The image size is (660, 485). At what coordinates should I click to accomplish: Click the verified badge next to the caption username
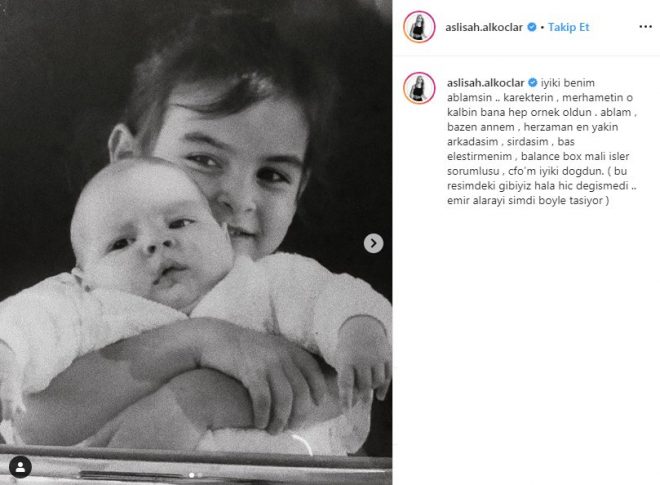coord(532,83)
